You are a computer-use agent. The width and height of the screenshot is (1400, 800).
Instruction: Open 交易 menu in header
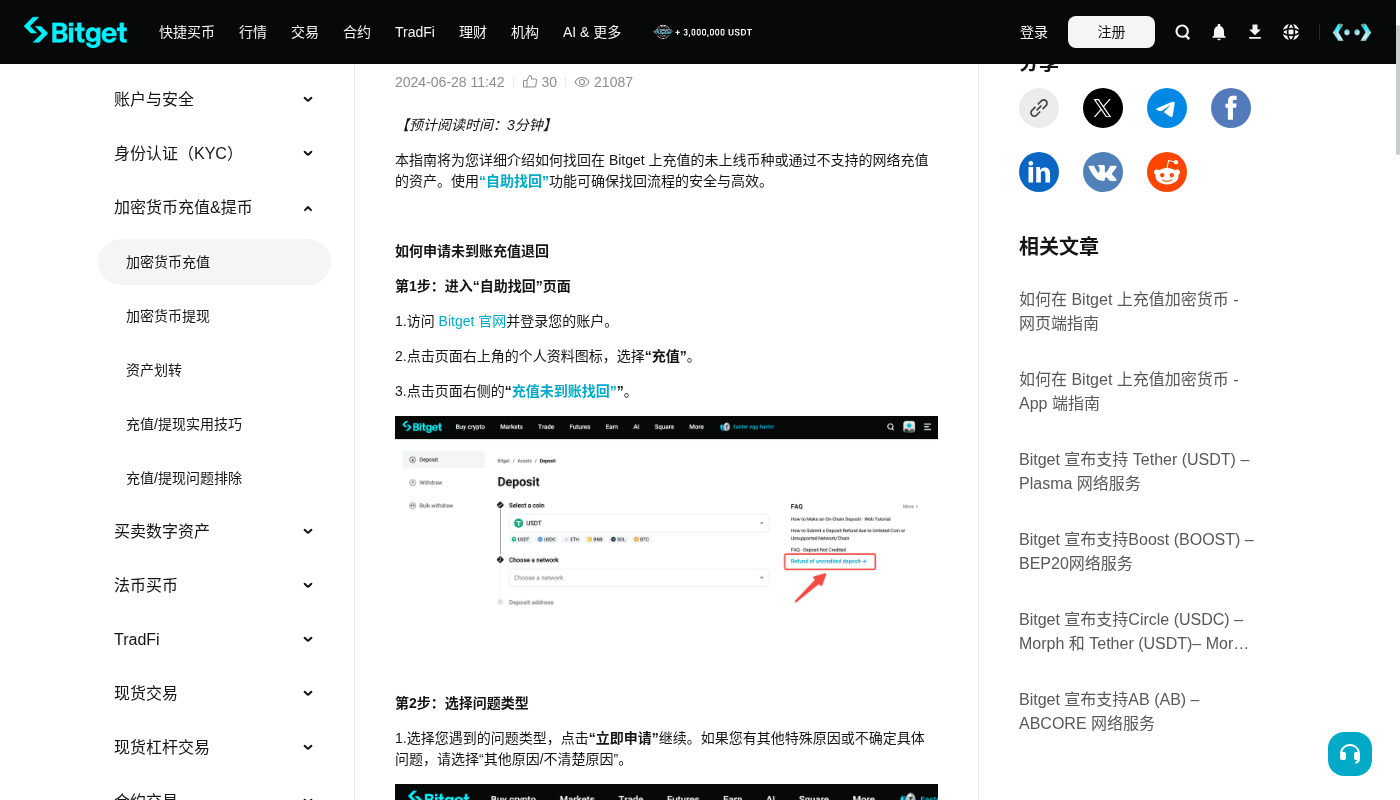tap(305, 32)
